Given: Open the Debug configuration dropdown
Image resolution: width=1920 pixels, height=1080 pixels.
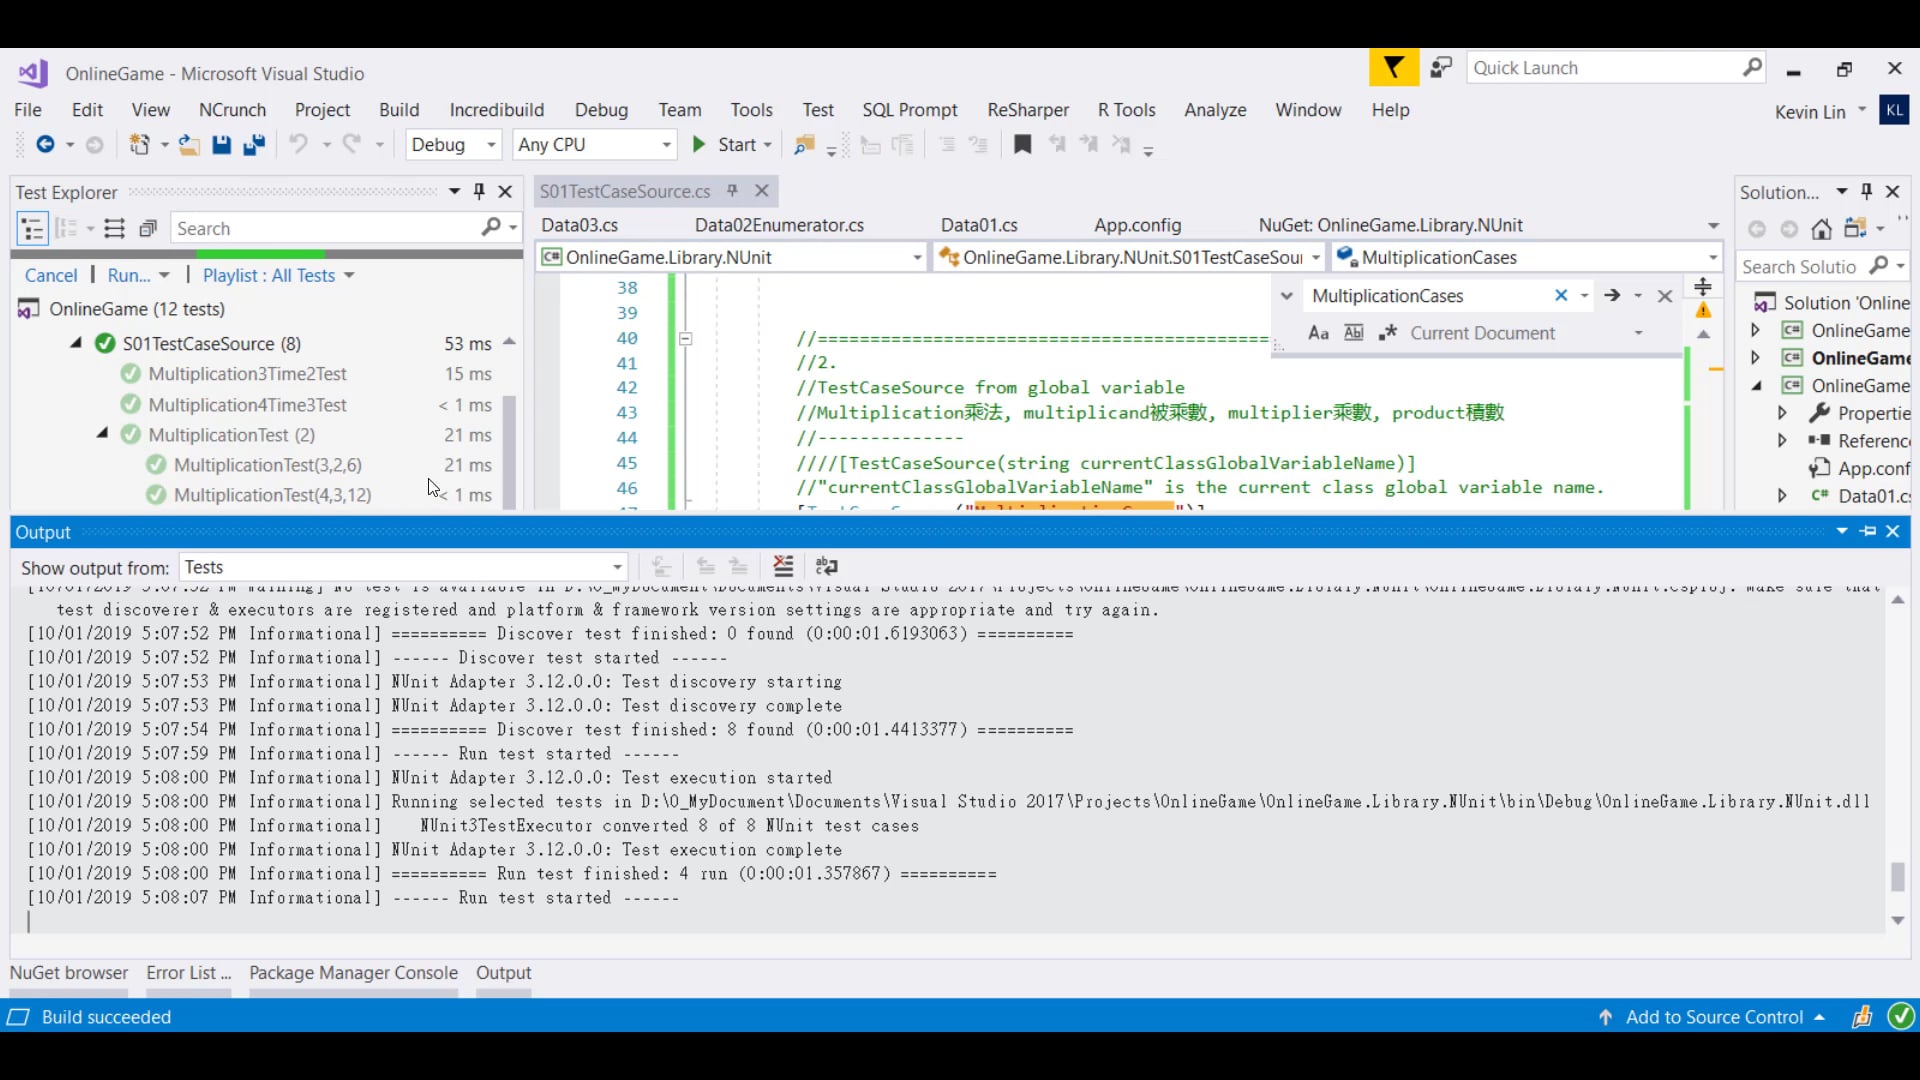Looking at the screenshot, I should (491, 145).
